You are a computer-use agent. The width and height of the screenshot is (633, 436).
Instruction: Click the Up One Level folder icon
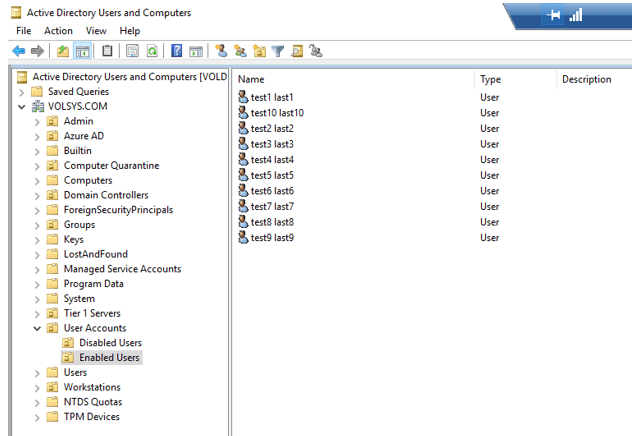63,50
